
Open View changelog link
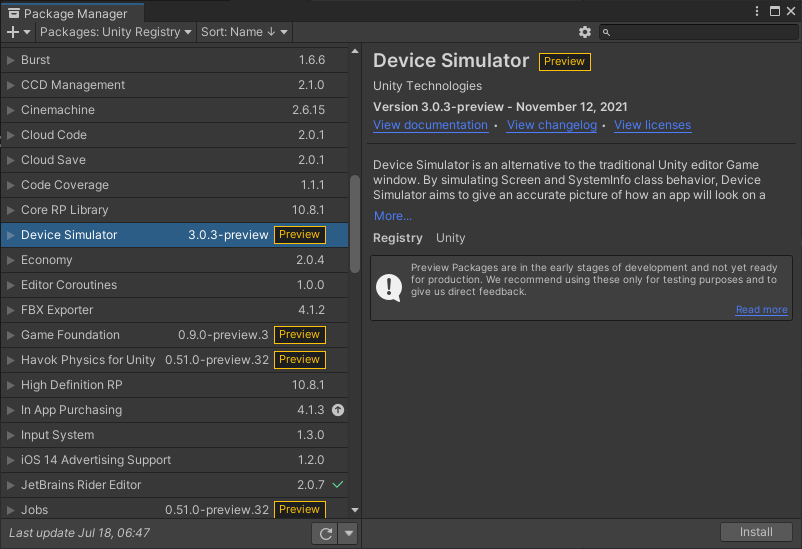coord(551,125)
